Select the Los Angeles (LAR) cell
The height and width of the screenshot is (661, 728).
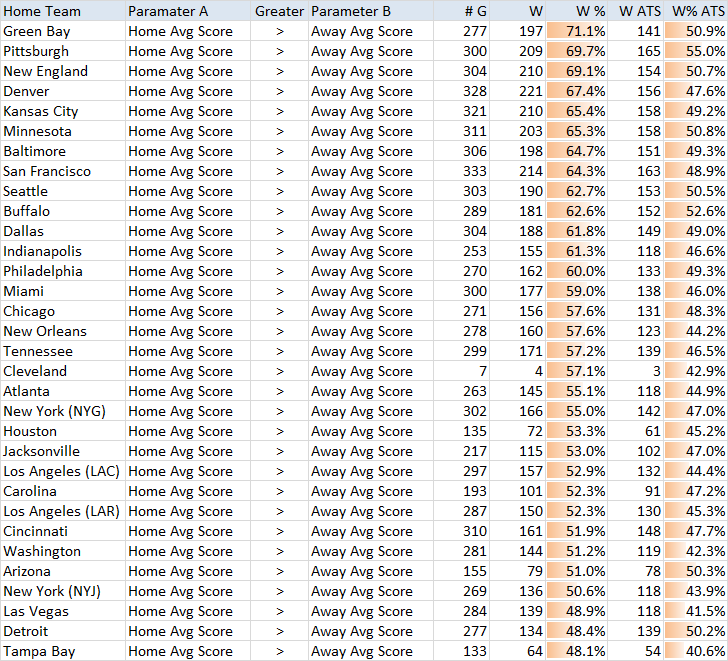click(63, 510)
